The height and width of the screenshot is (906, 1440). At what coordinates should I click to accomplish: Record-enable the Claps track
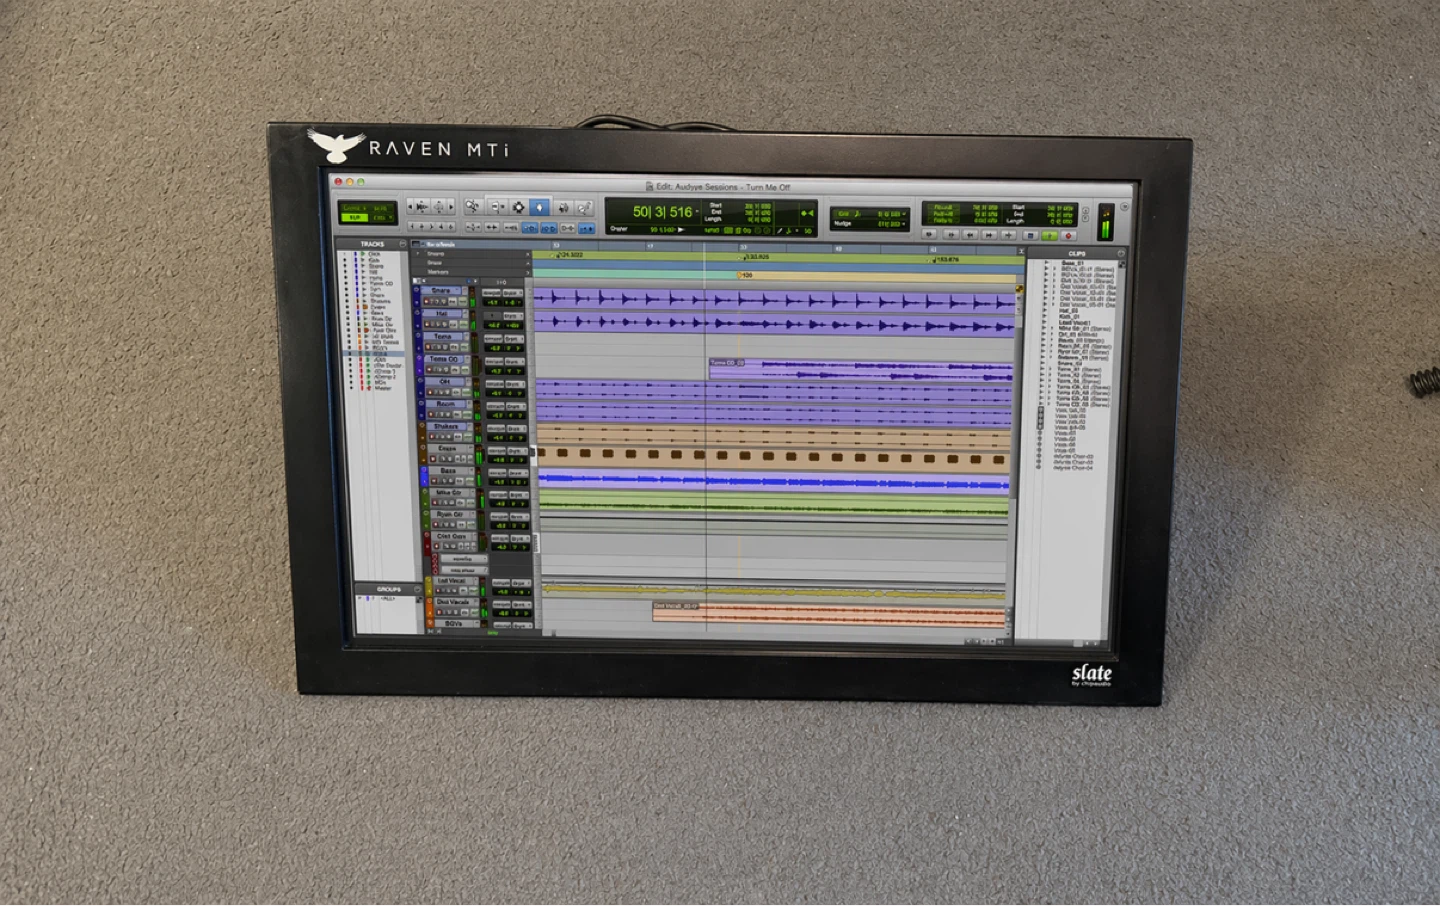coord(433,458)
